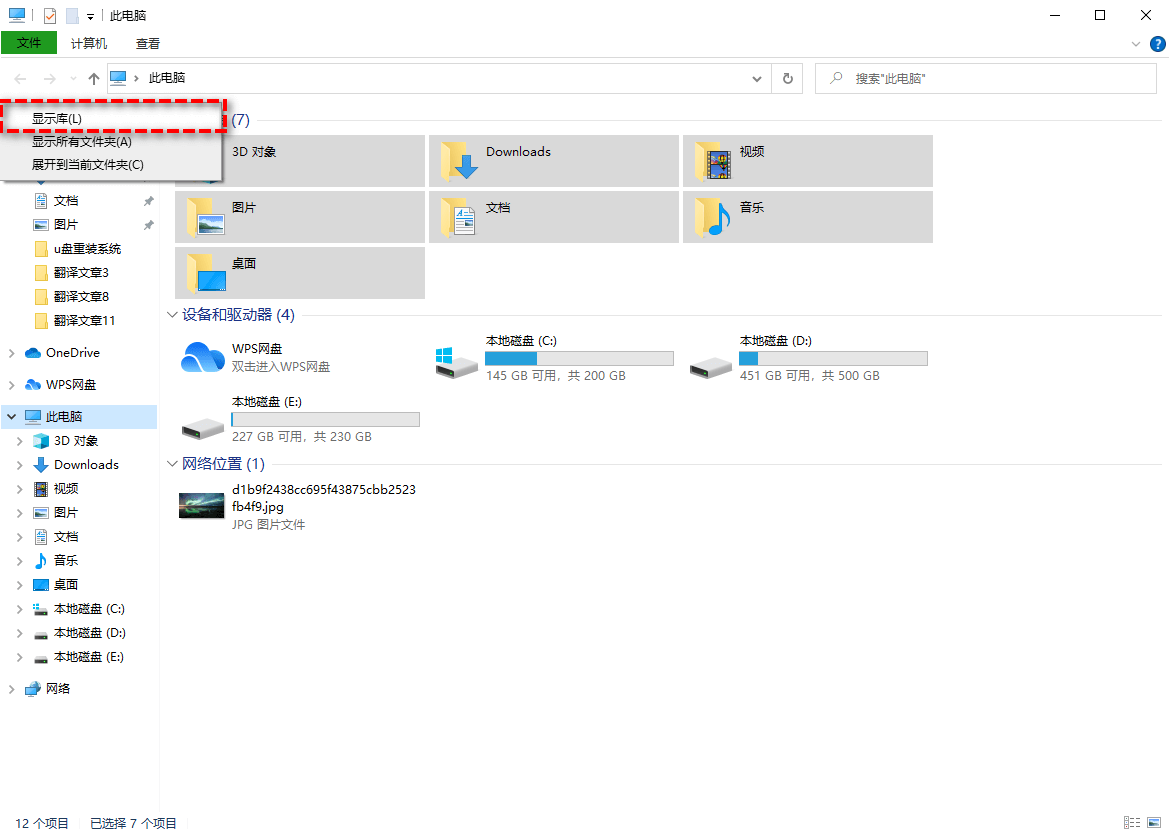Select the WPS网盘 cloud icon
1170x836 pixels.
tap(203, 357)
